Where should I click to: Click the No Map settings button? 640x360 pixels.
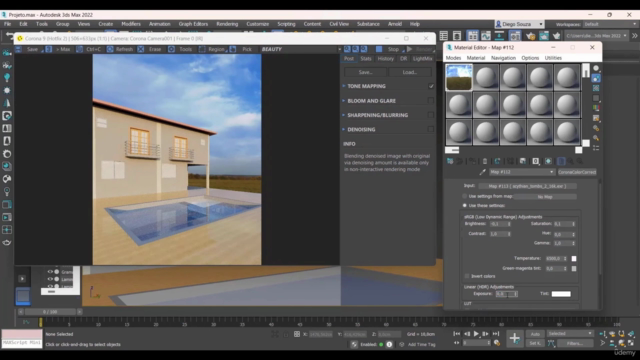click(x=545, y=197)
